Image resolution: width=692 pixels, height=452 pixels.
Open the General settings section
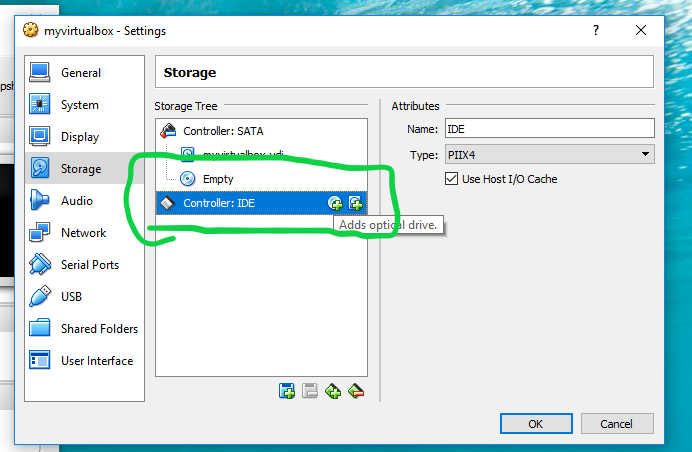coord(80,73)
